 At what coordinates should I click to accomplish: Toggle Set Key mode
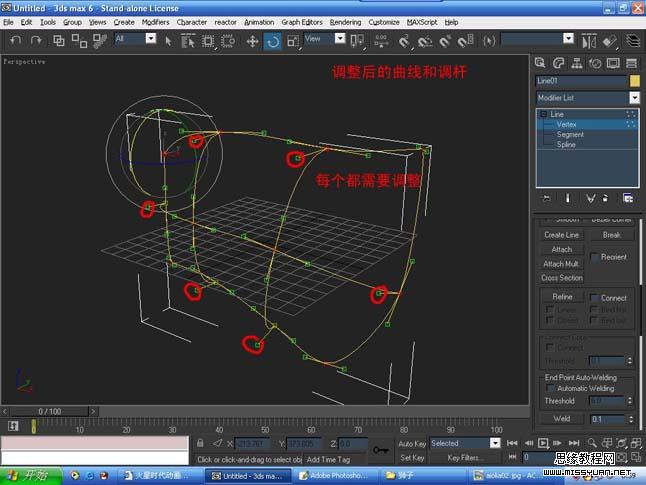point(412,458)
